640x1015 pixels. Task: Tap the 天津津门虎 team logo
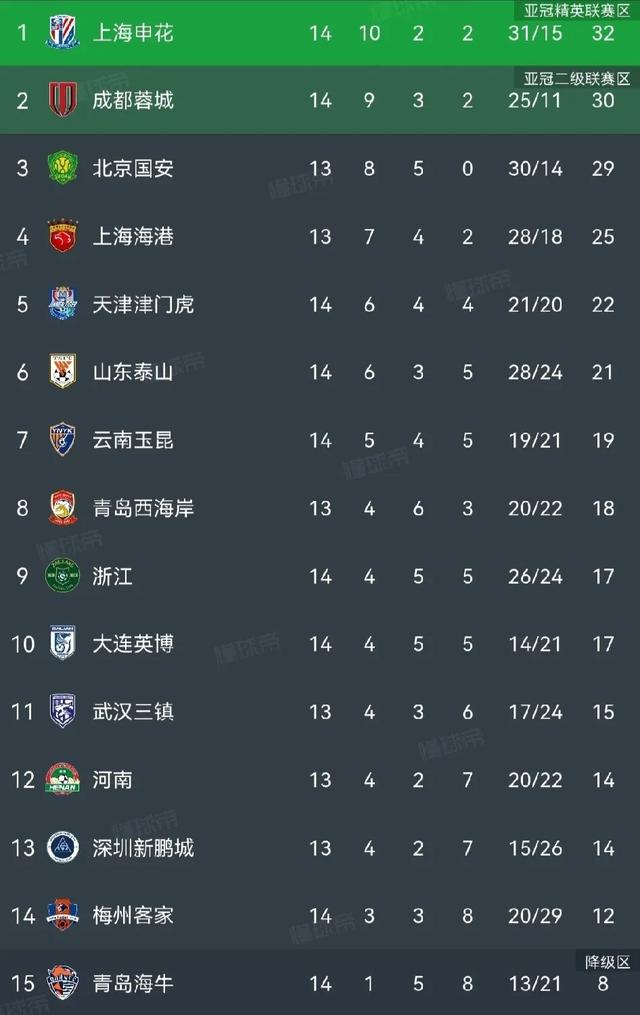click(x=63, y=304)
